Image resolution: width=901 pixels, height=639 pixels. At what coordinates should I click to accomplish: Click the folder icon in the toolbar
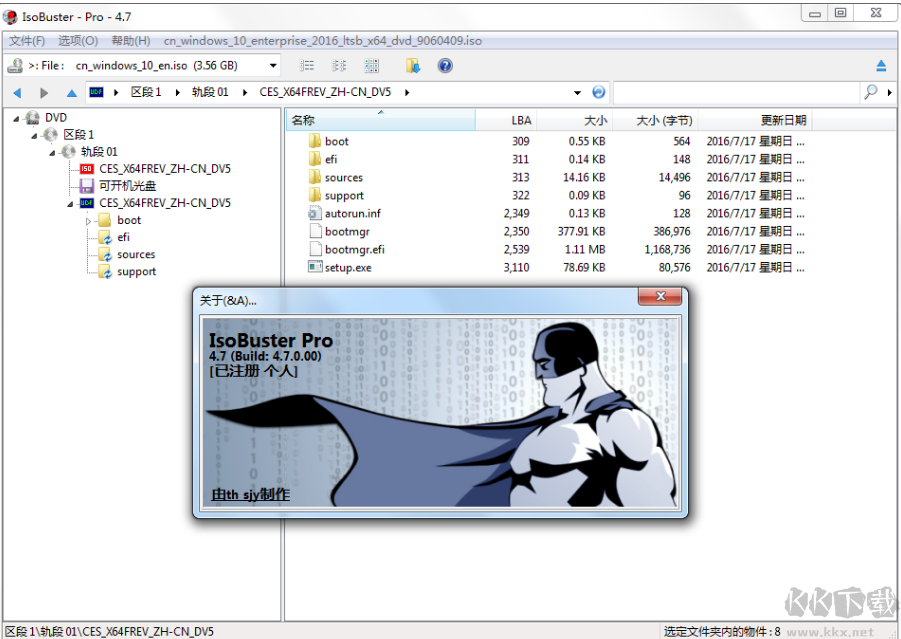click(x=412, y=66)
